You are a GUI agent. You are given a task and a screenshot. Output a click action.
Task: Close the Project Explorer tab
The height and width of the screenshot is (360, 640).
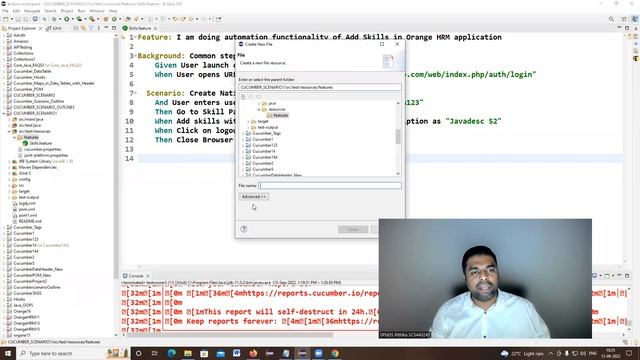(40, 28)
